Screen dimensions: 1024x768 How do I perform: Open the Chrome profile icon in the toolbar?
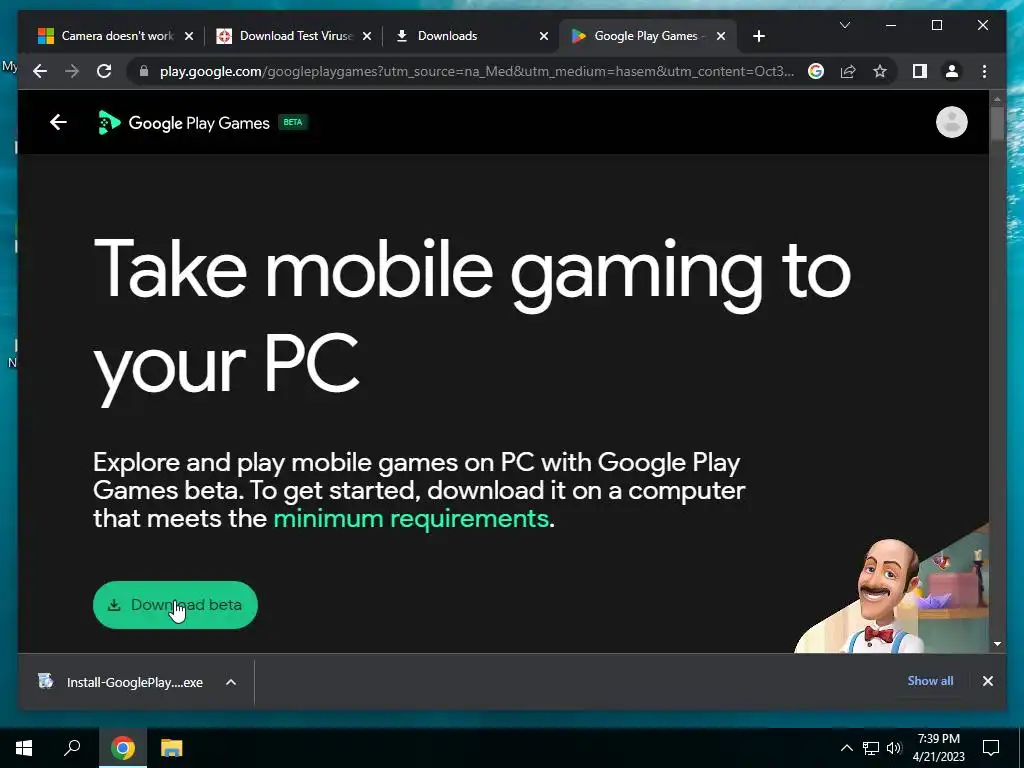click(x=952, y=71)
